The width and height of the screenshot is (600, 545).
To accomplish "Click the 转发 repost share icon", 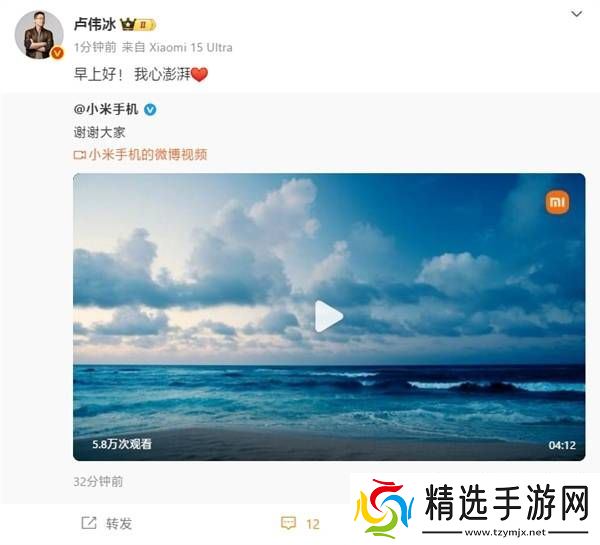I will [x=89, y=523].
